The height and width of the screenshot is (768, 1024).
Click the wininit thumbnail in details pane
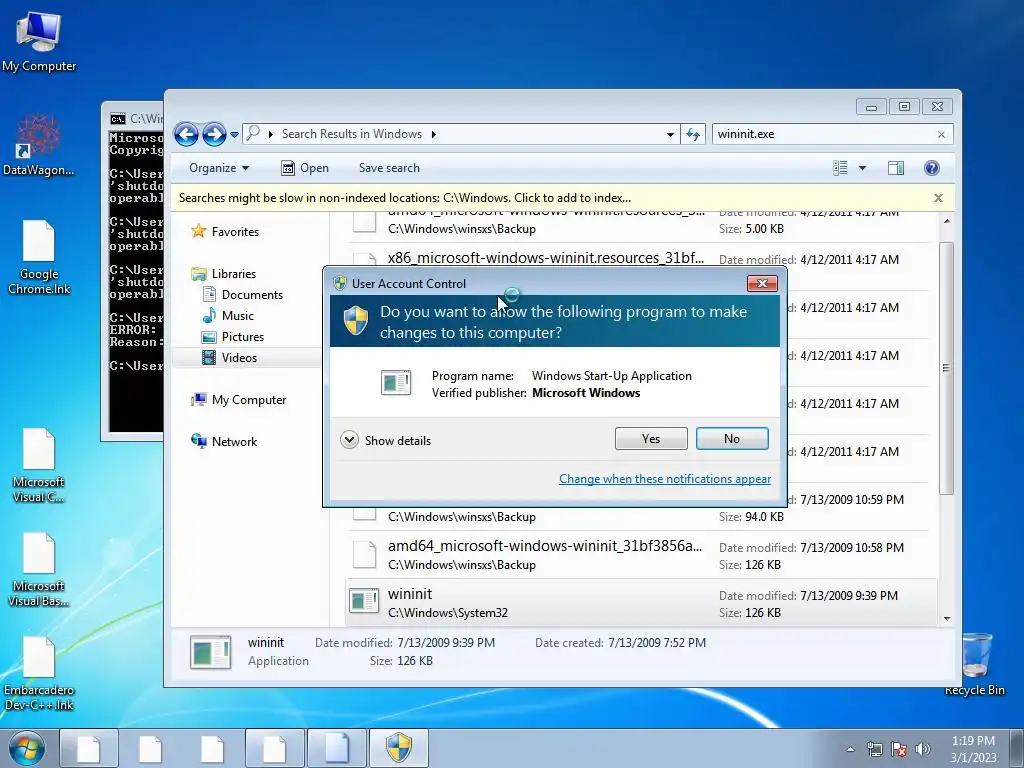pos(210,652)
